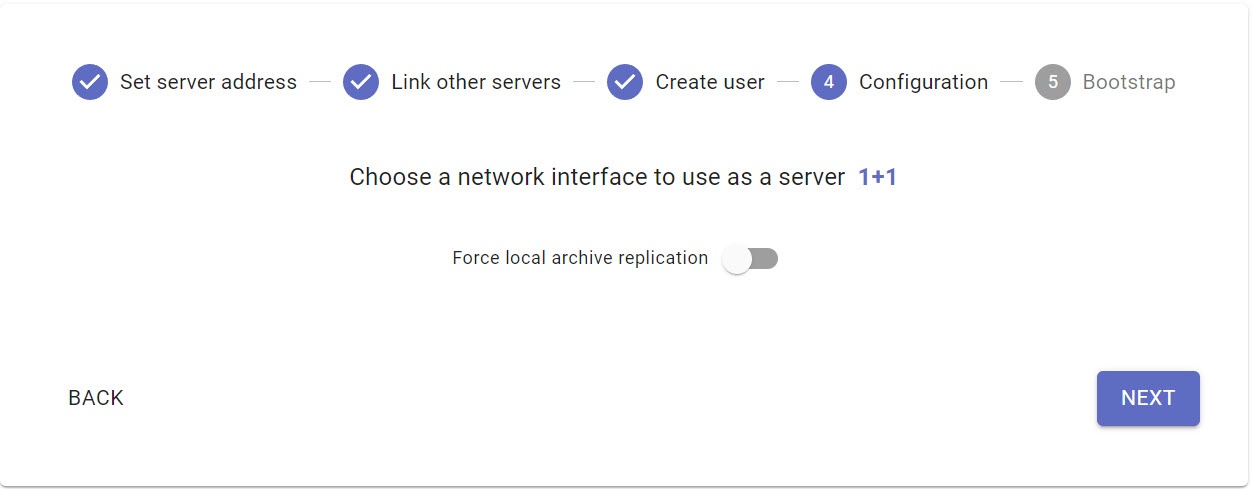Screen dimensions: 1252x489
Task: Click the checkmark icon for Set server address
Action: tap(90, 82)
